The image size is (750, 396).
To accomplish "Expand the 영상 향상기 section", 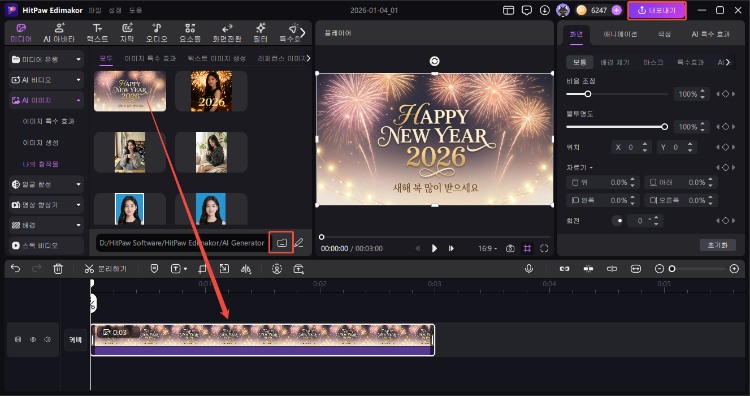I will pyautogui.click(x=46, y=205).
